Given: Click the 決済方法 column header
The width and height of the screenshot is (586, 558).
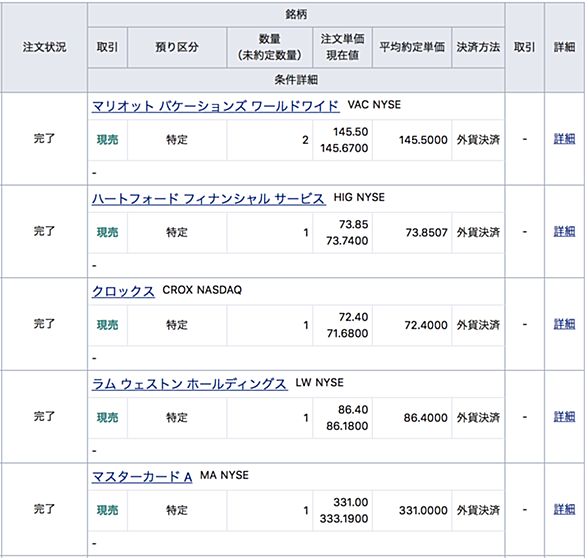Looking at the screenshot, I should tap(478, 47).
